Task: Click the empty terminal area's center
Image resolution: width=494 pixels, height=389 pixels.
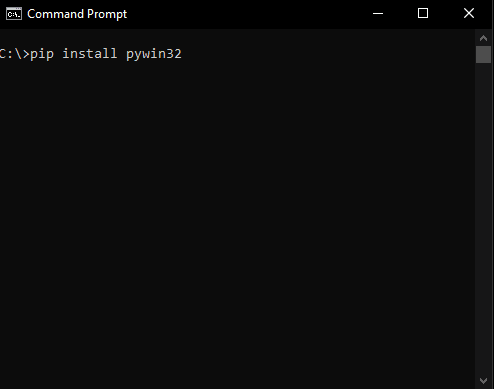Action: tap(237, 209)
